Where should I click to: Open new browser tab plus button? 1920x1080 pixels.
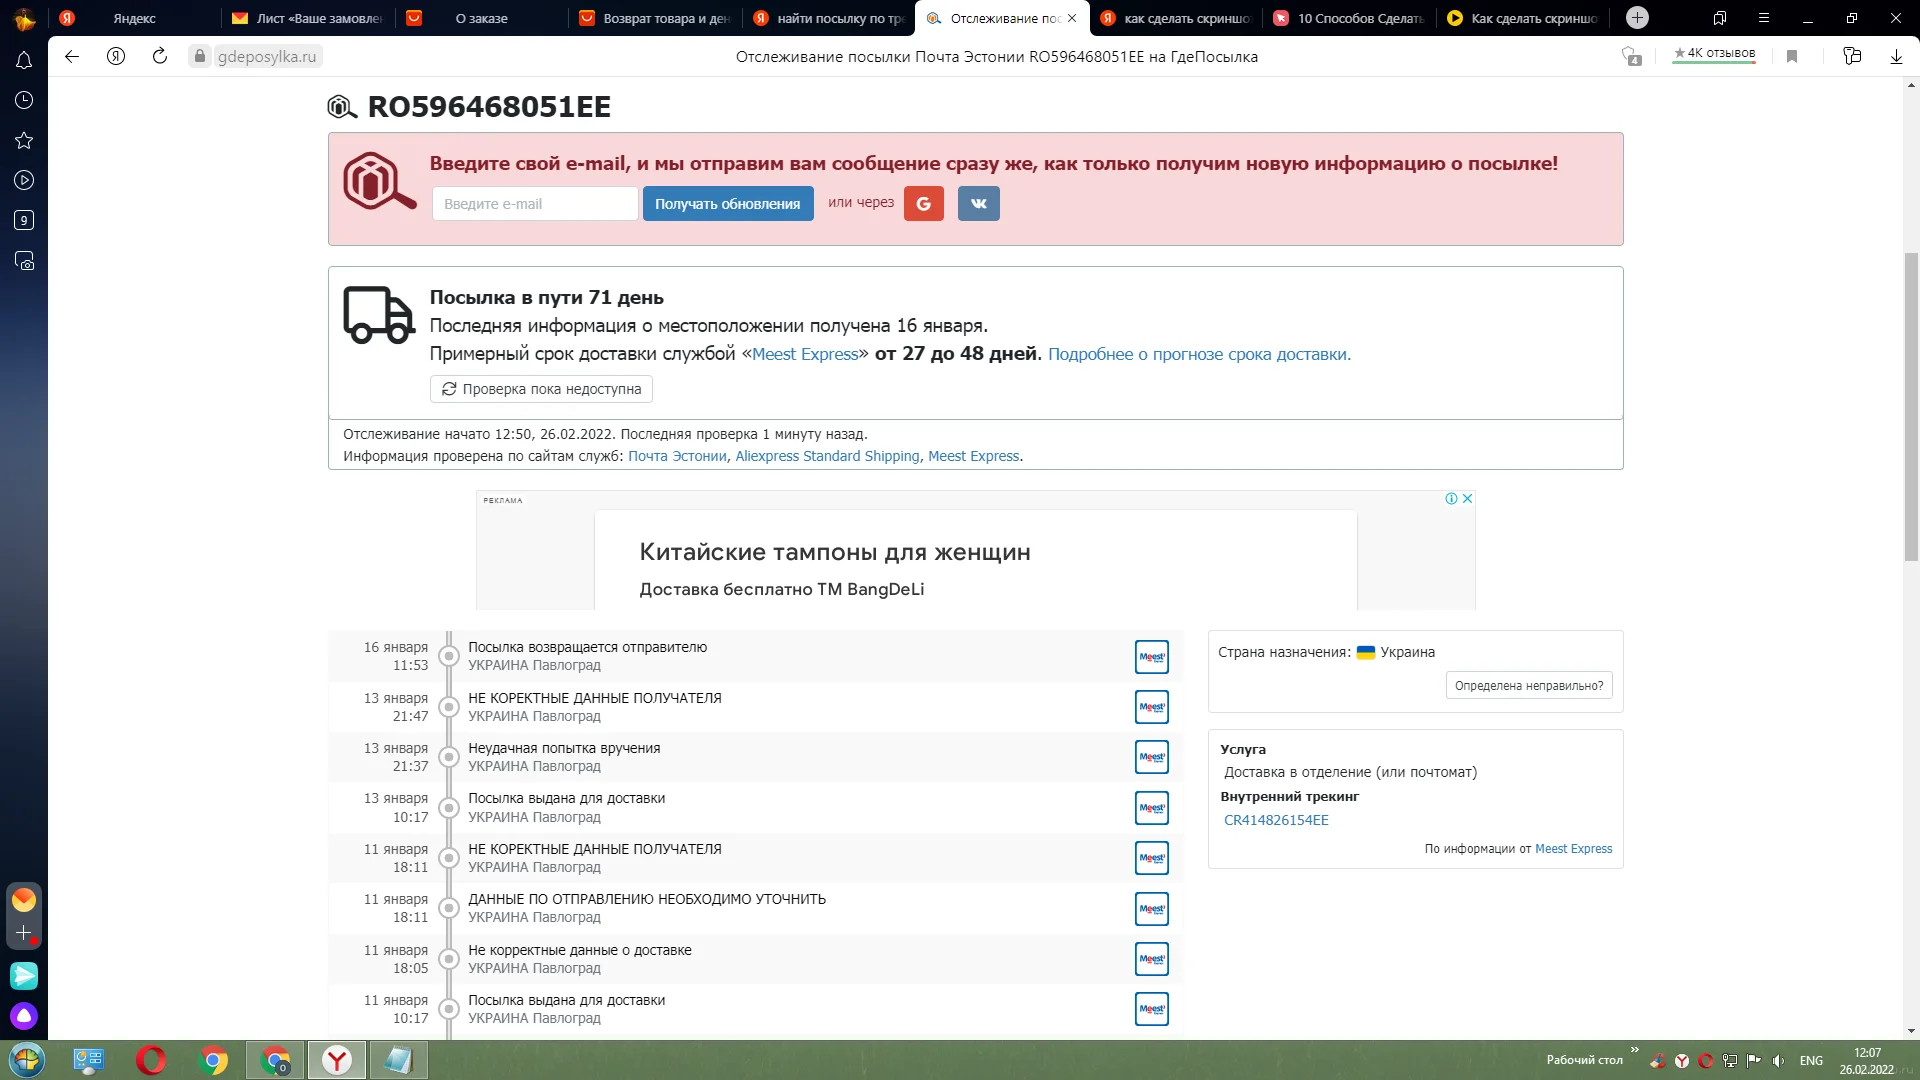click(x=1637, y=18)
